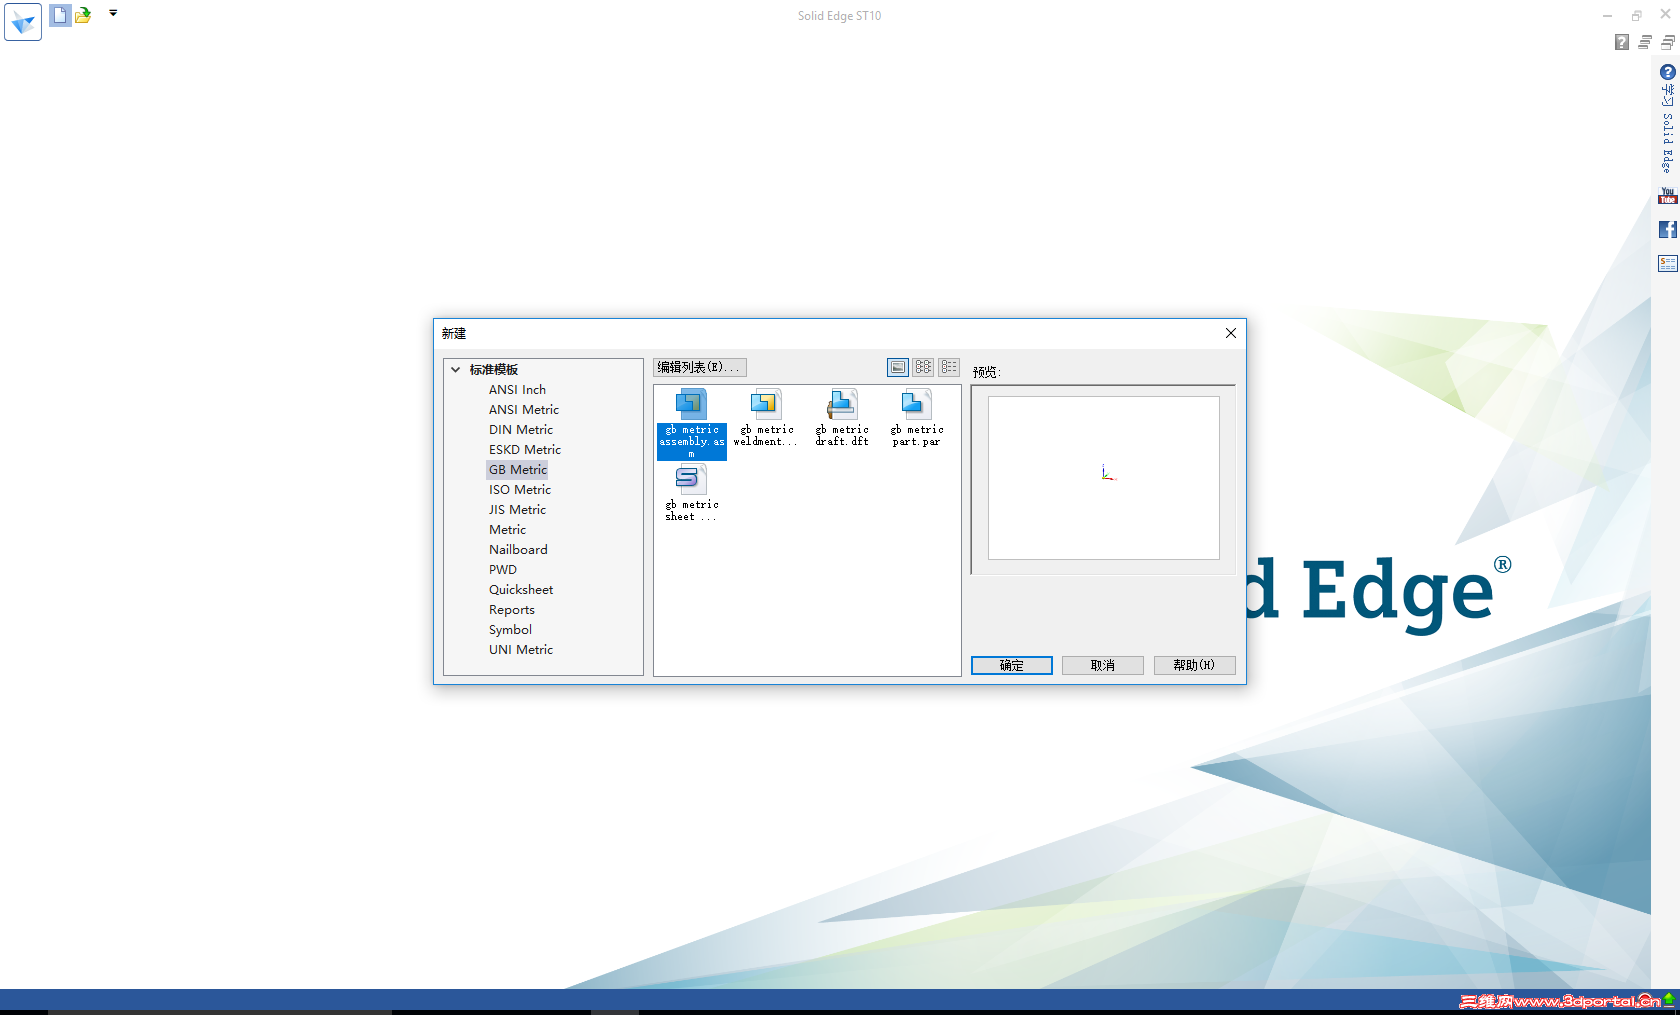
Task: Switch to details list view
Action: coord(949,367)
